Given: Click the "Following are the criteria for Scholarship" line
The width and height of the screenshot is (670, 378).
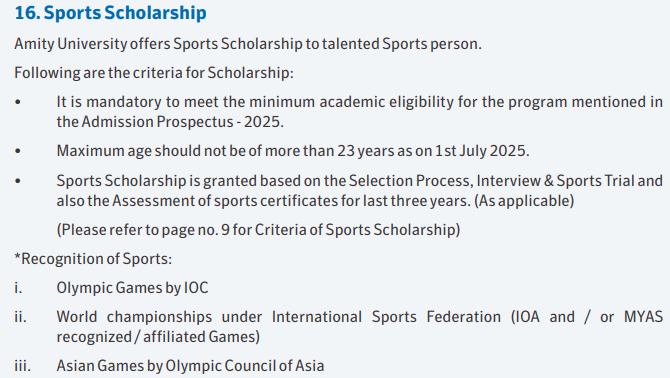Looking at the screenshot, I should tap(154, 73).
